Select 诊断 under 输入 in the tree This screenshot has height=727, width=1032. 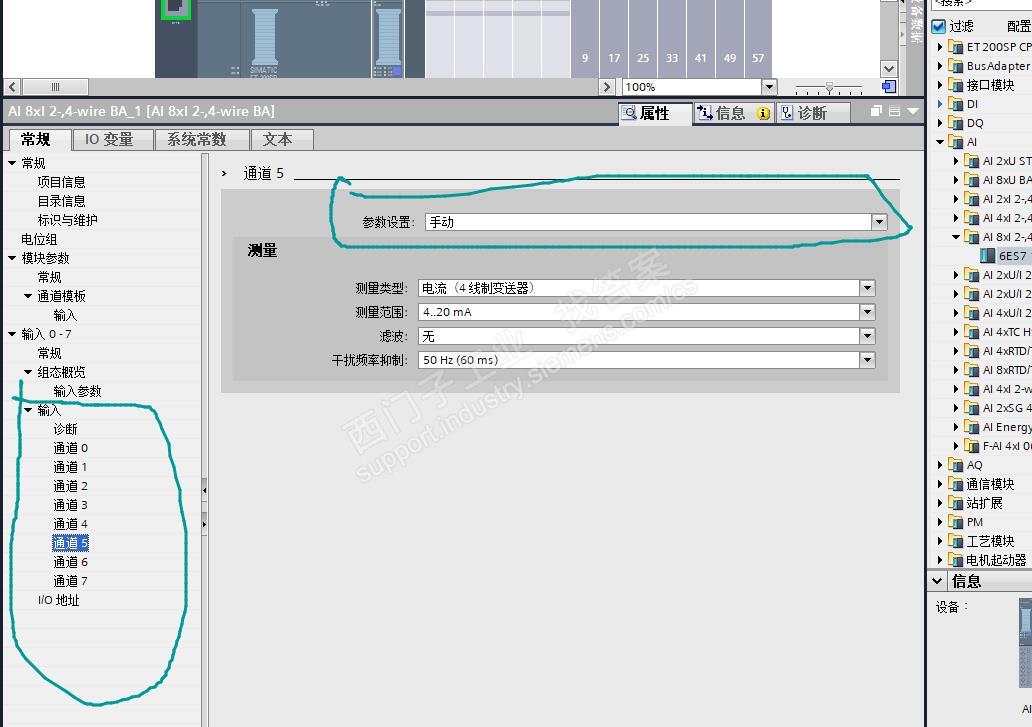pyautogui.click(x=65, y=430)
